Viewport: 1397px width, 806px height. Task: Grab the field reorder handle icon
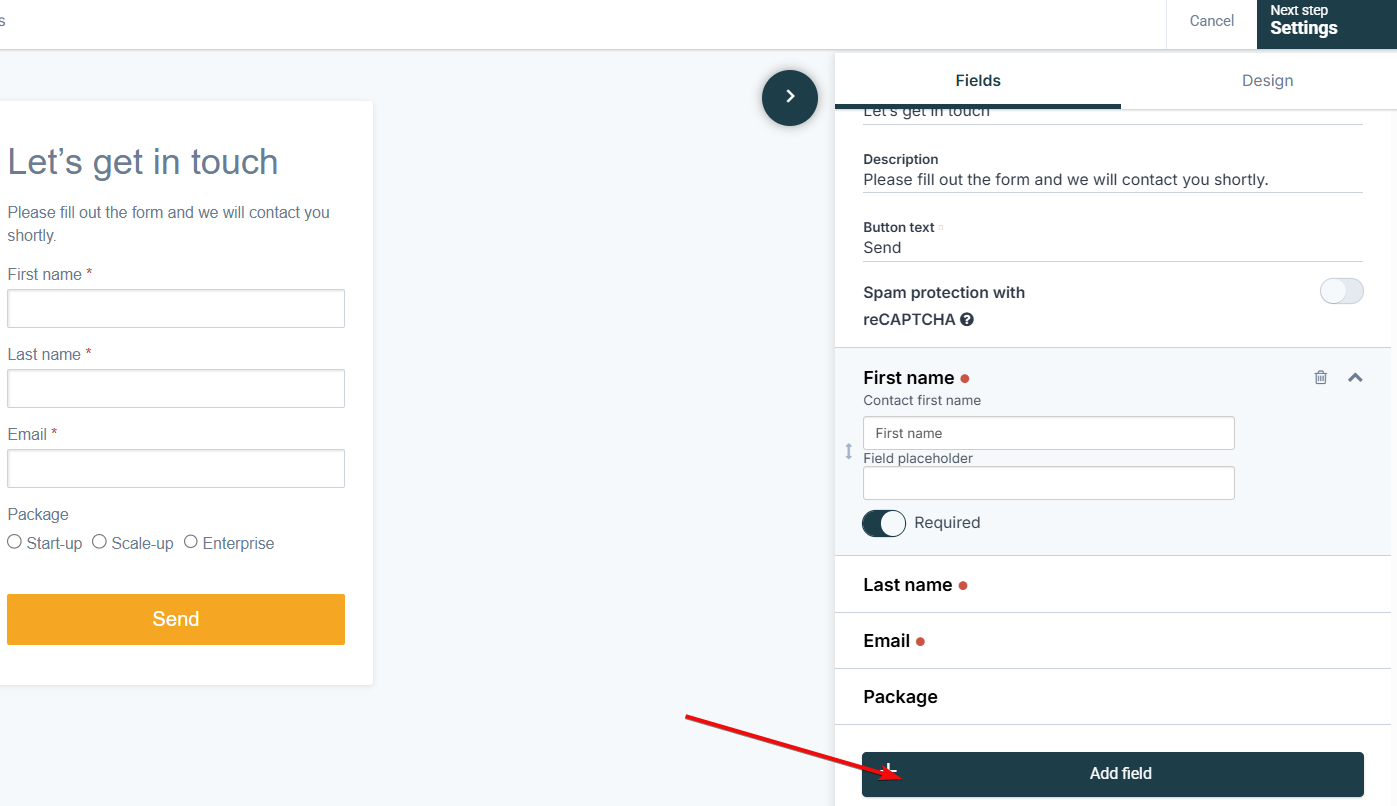click(849, 451)
